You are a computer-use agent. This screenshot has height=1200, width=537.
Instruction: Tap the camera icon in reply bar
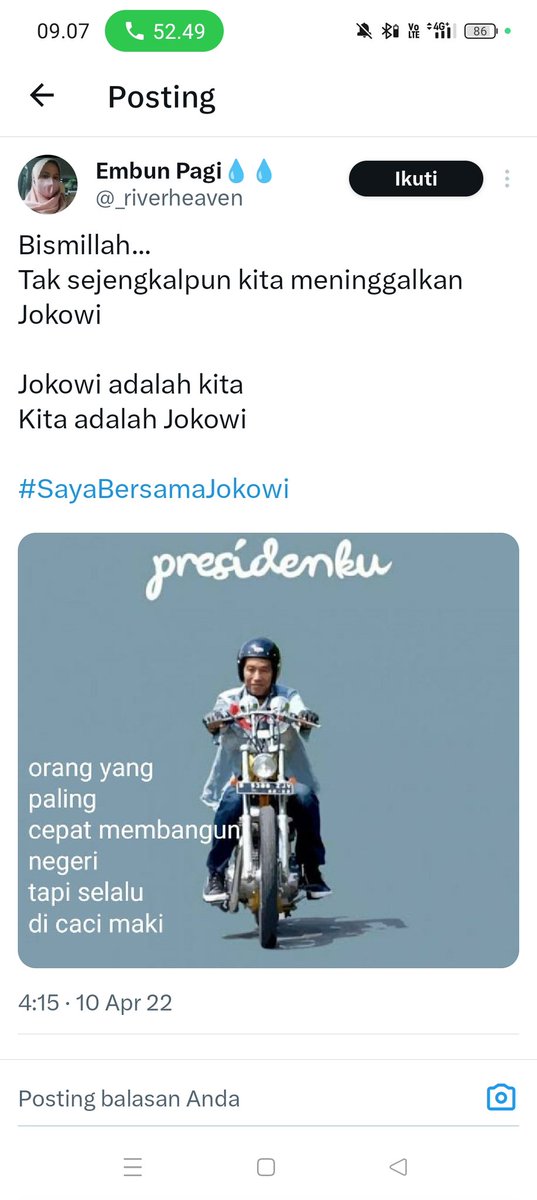[x=501, y=1097]
